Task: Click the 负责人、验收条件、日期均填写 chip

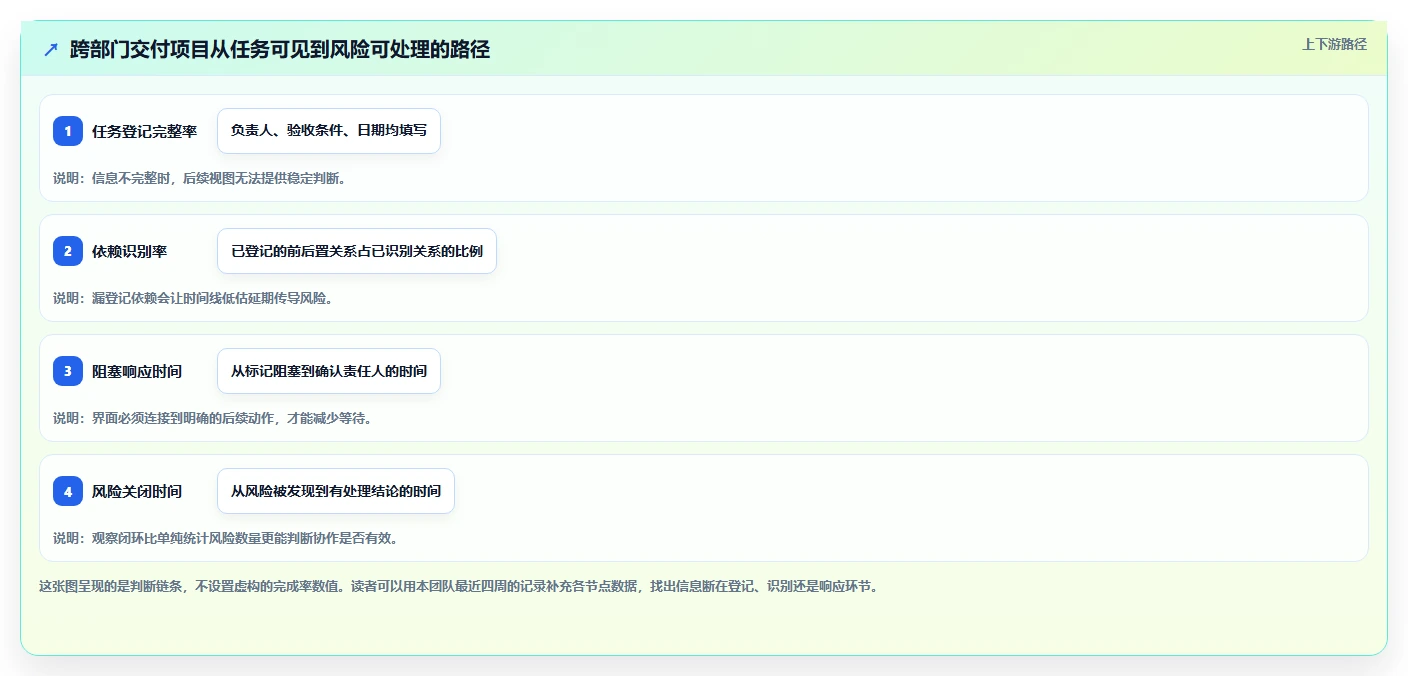Action: [x=329, y=131]
